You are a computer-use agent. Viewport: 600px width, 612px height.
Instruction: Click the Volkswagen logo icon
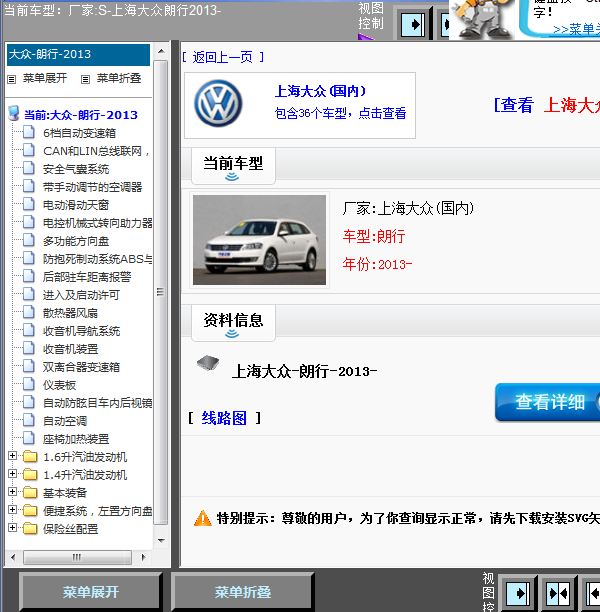[218, 103]
